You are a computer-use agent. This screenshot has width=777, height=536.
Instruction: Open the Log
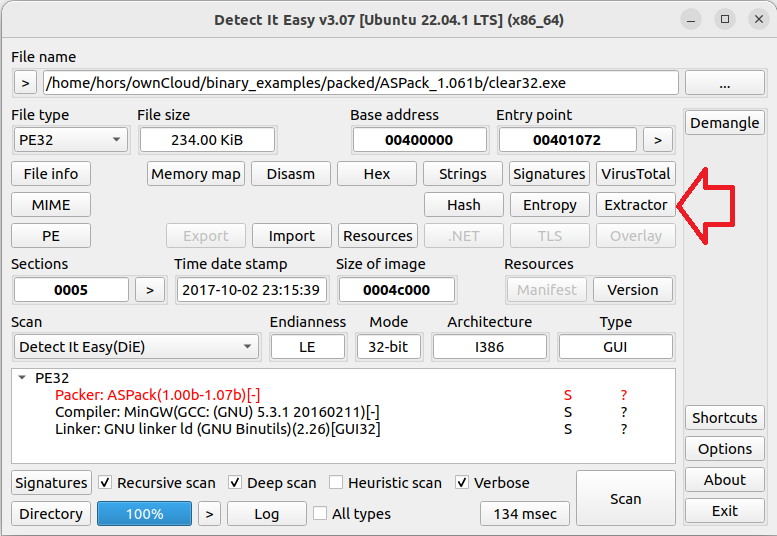click(267, 514)
